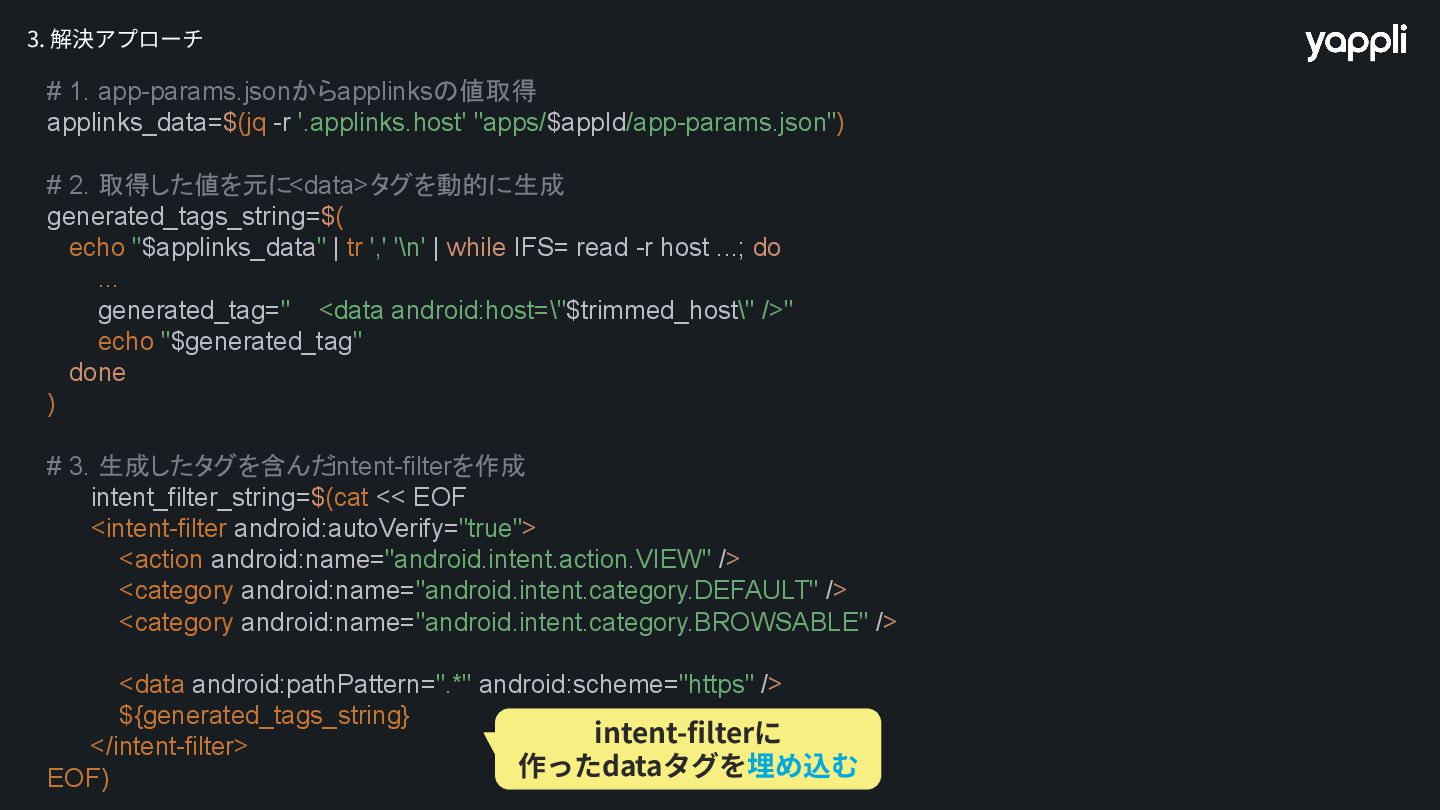Click the action android.intent.action.VIEW line
1440x810 pixels.
pyautogui.click(x=429, y=559)
